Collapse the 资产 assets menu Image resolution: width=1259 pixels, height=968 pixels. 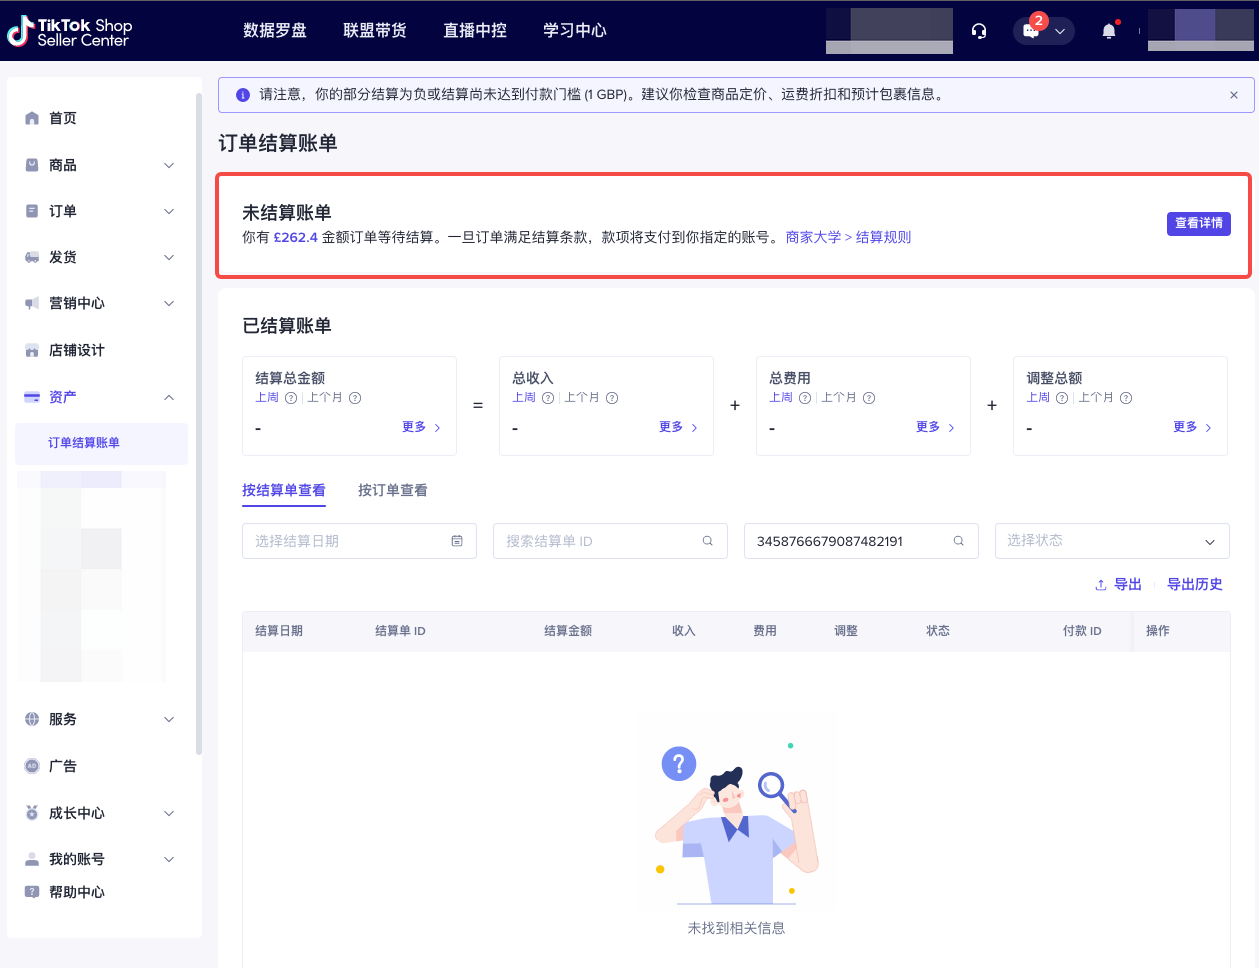click(x=168, y=395)
